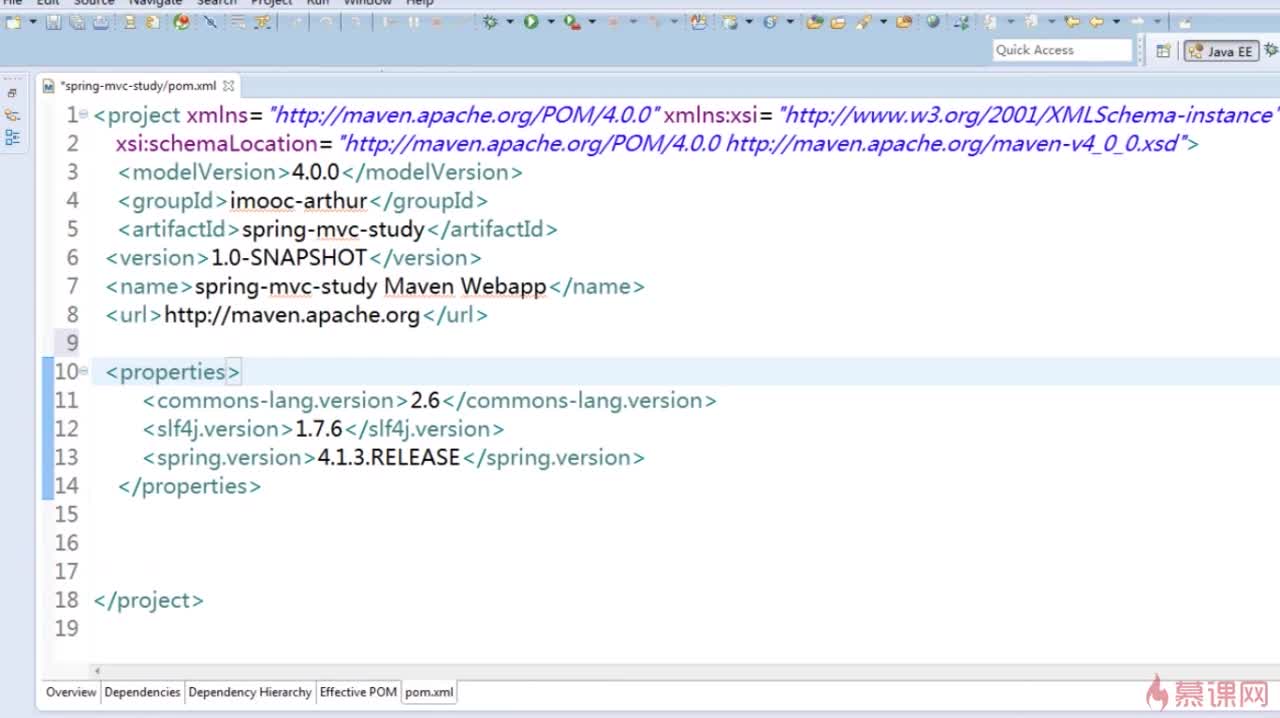Click the horizontal scrollbar left arrow
The height and width of the screenshot is (718, 1280).
(97, 671)
